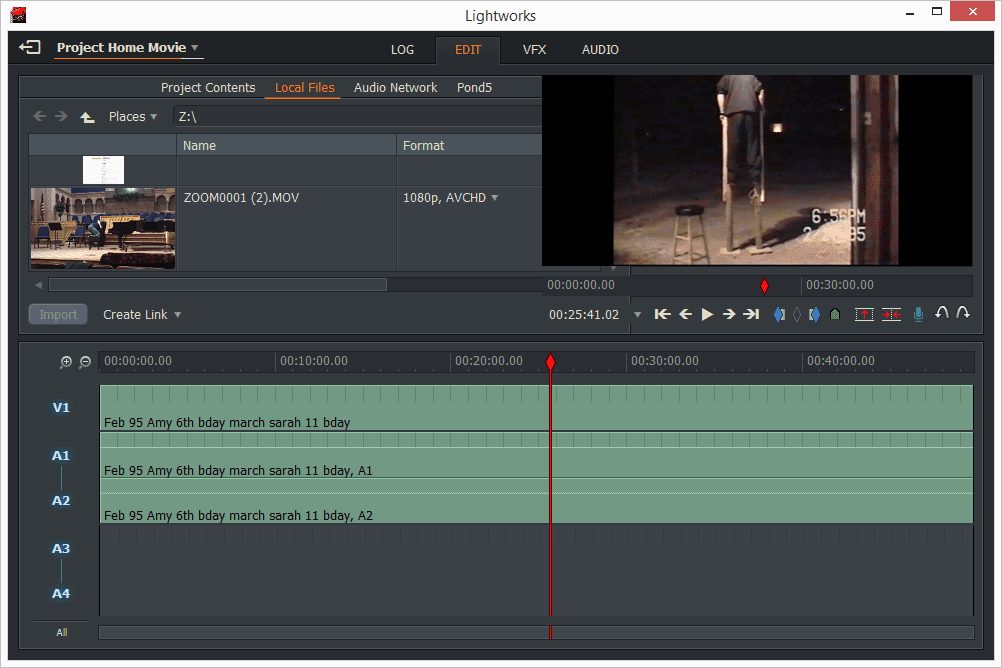Click the Undo icon
This screenshot has width=1002, height=668.
(x=941, y=313)
